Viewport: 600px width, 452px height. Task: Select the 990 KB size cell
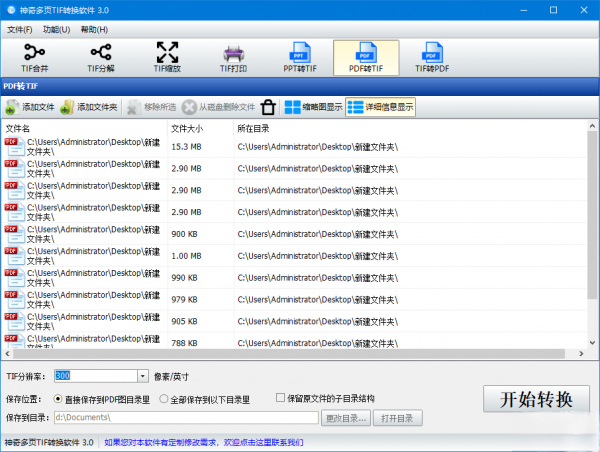(184, 278)
